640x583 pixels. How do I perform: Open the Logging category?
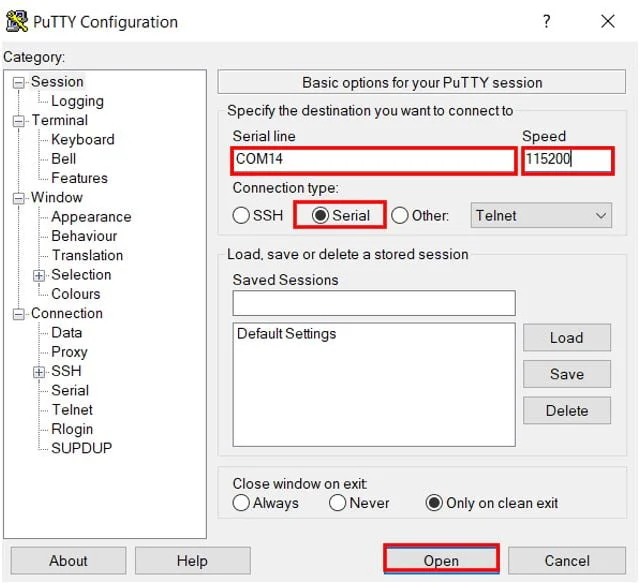pyautogui.click(x=78, y=101)
